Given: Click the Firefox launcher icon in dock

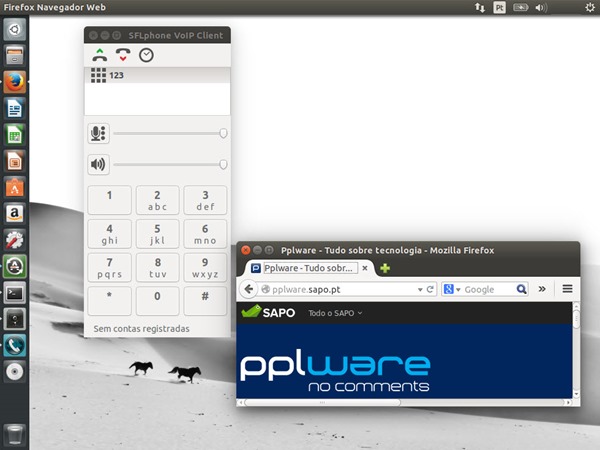Looking at the screenshot, I should click(15, 82).
